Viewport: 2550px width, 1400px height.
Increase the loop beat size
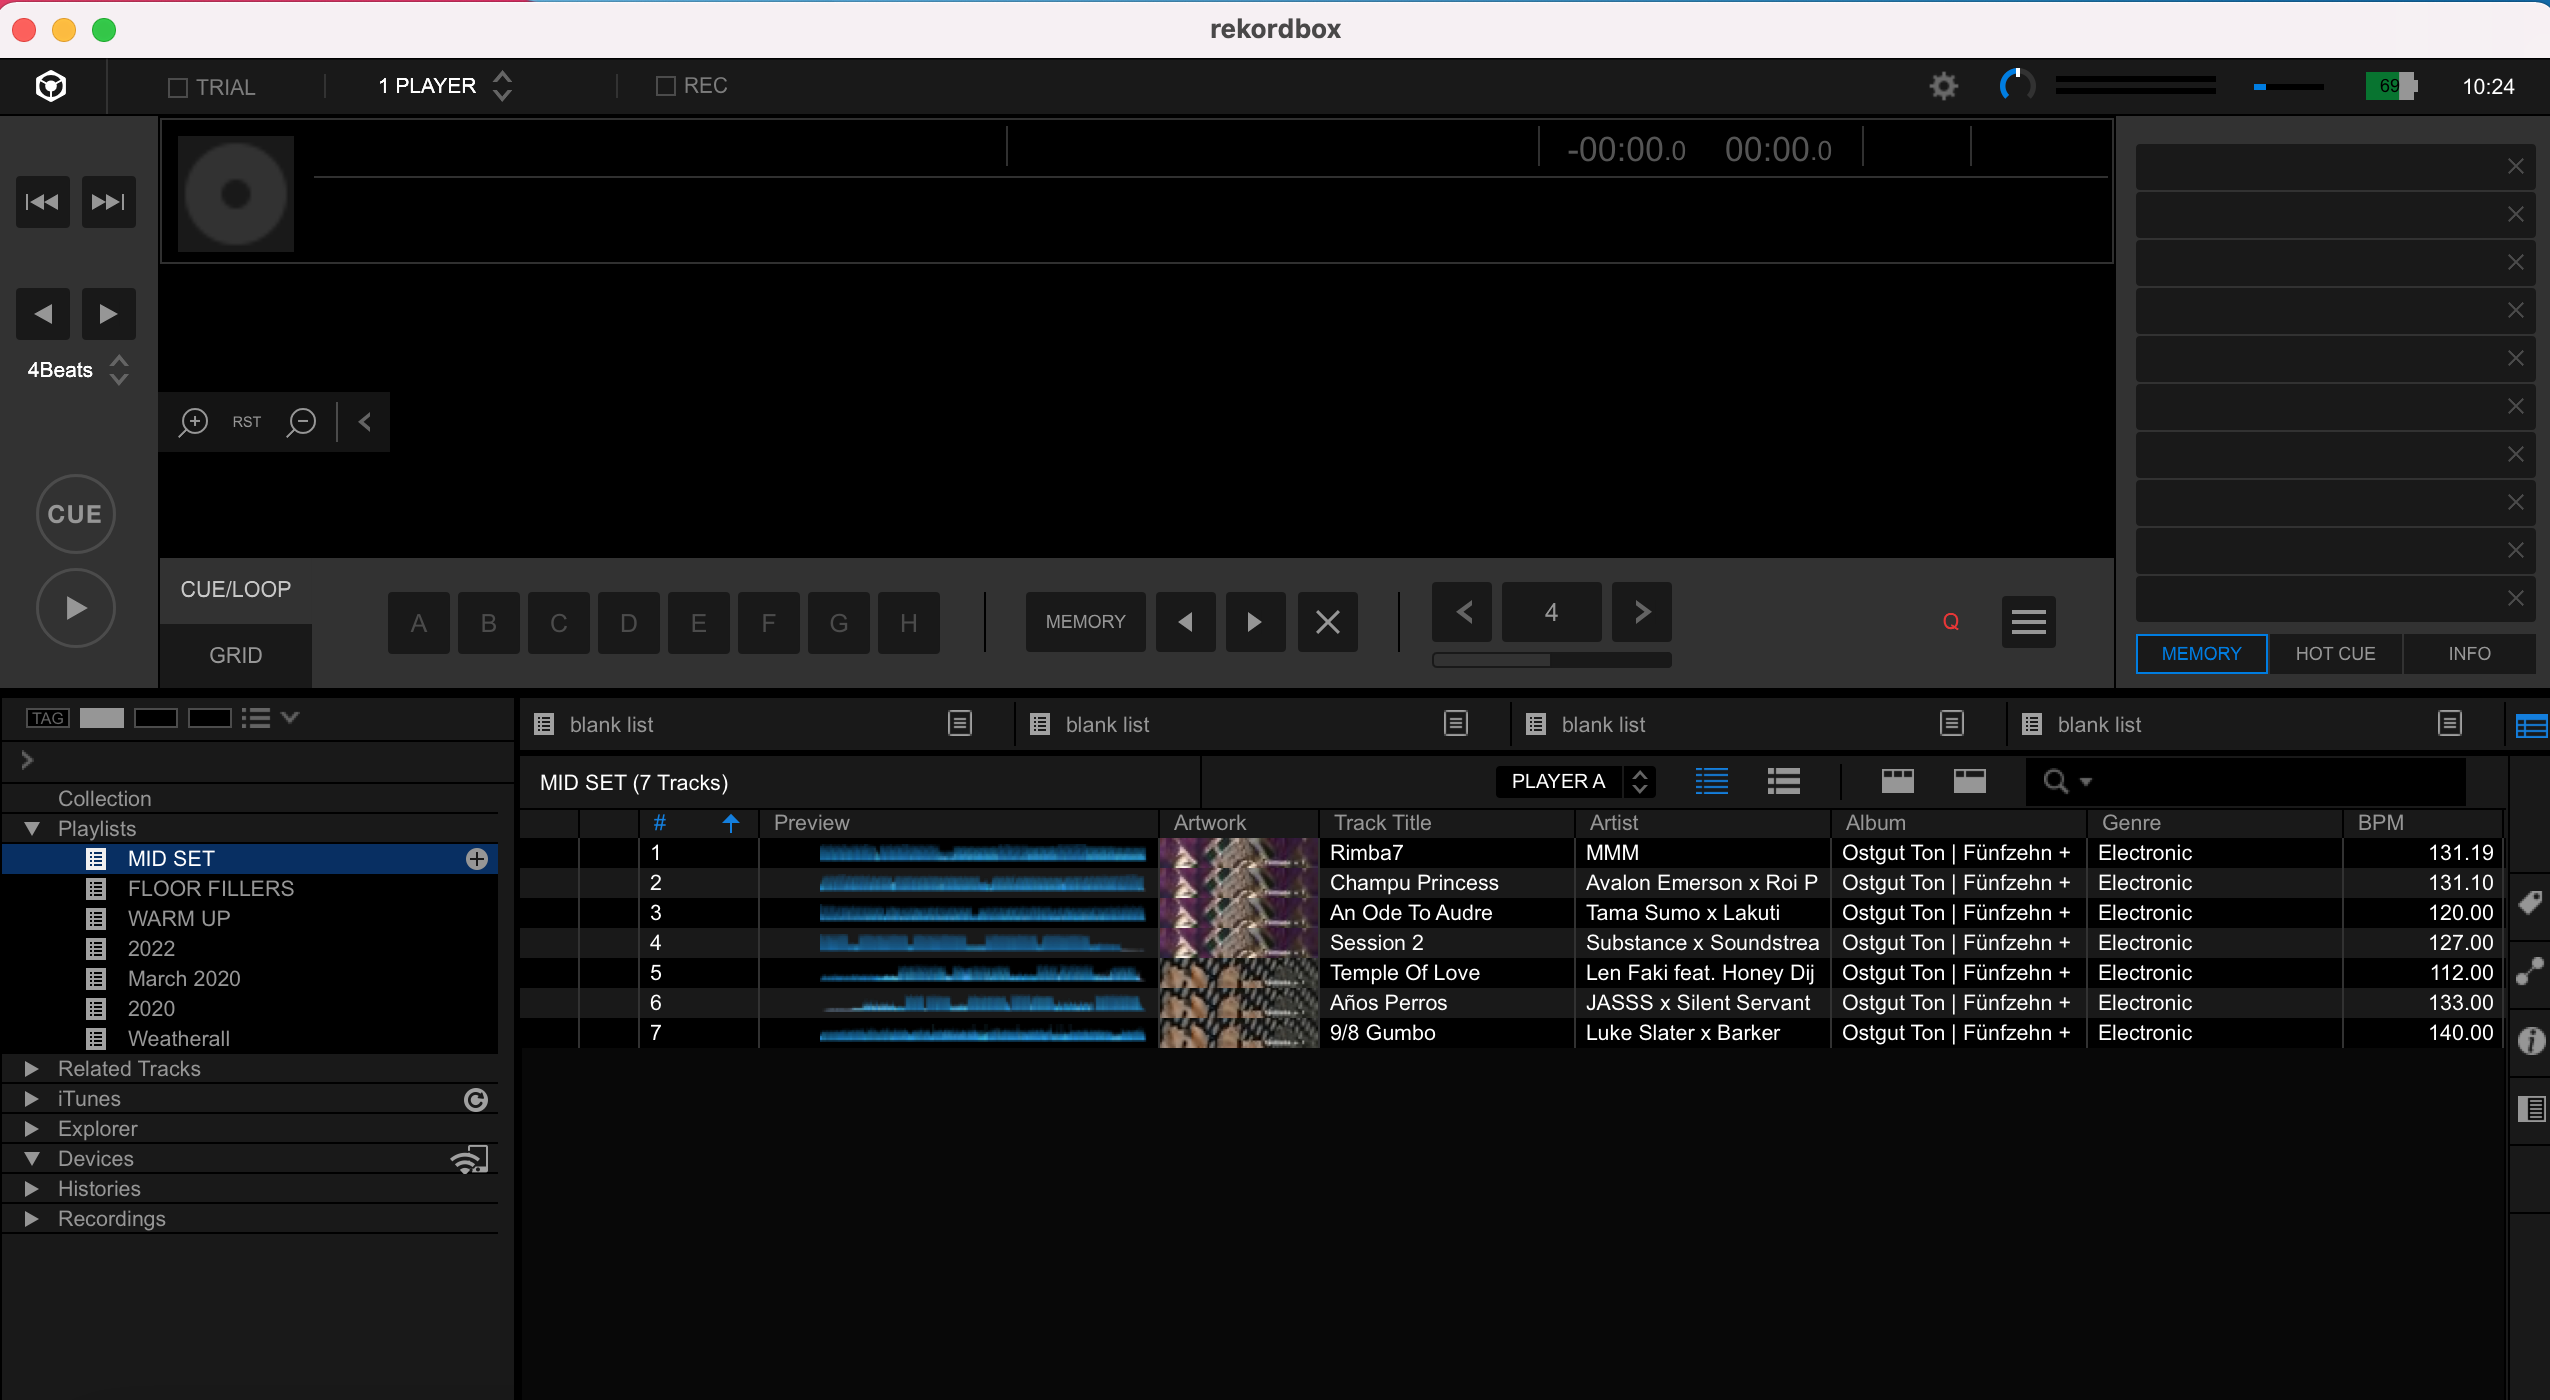[x=1642, y=612]
